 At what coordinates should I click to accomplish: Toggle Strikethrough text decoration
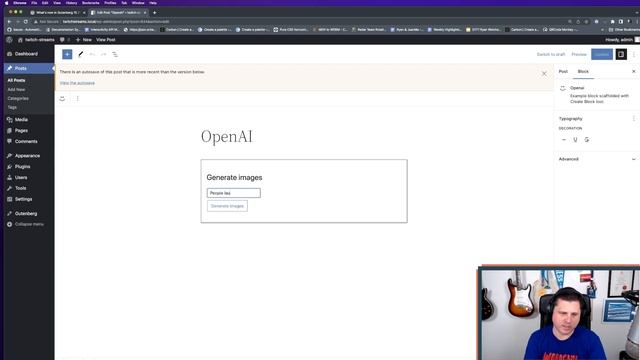click(x=587, y=140)
